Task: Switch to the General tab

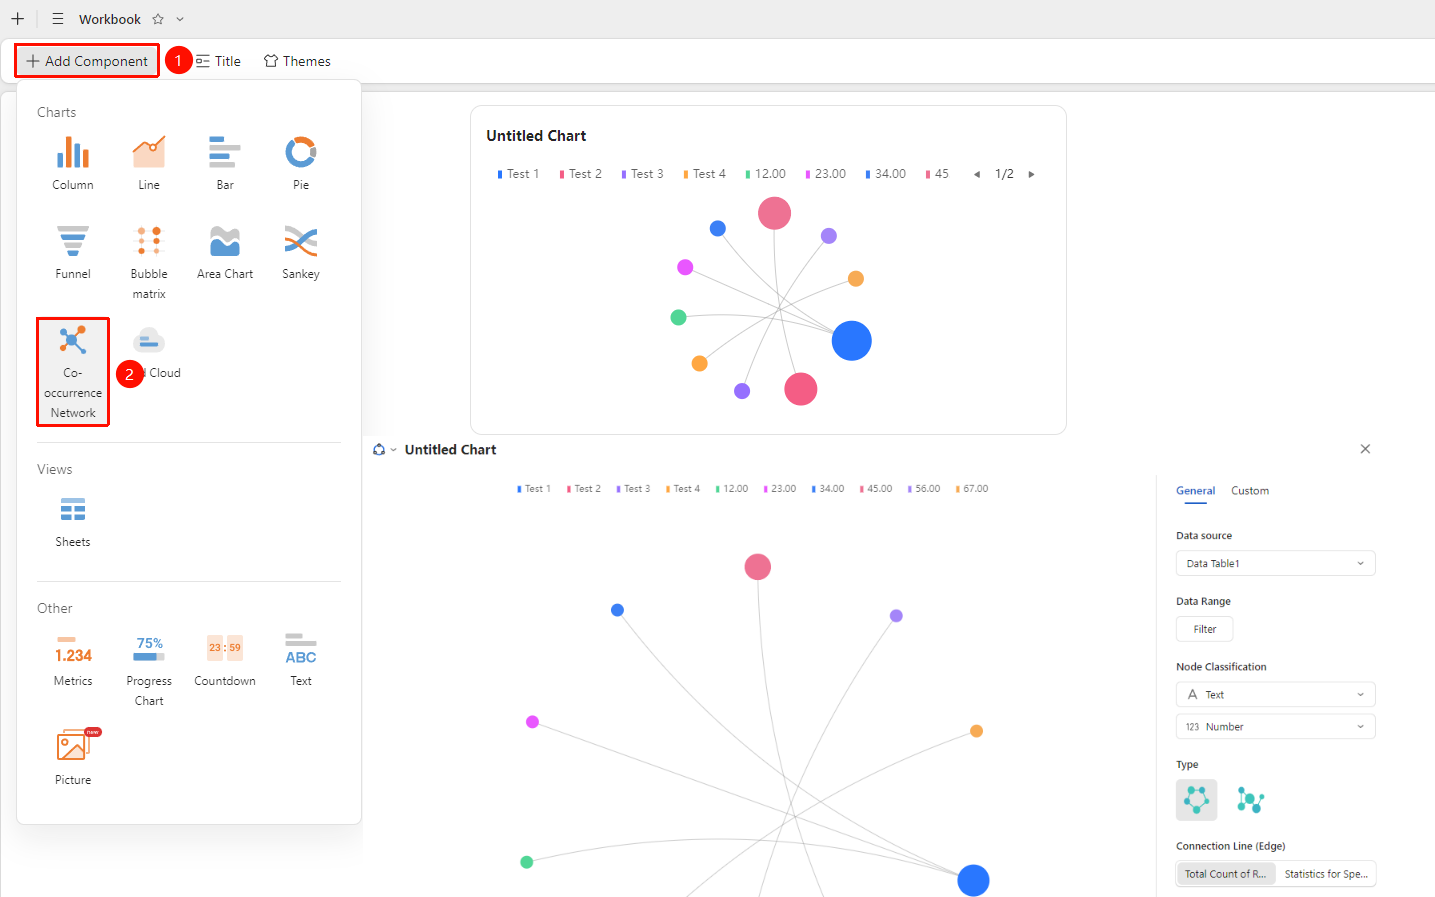Action: (x=1196, y=491)
